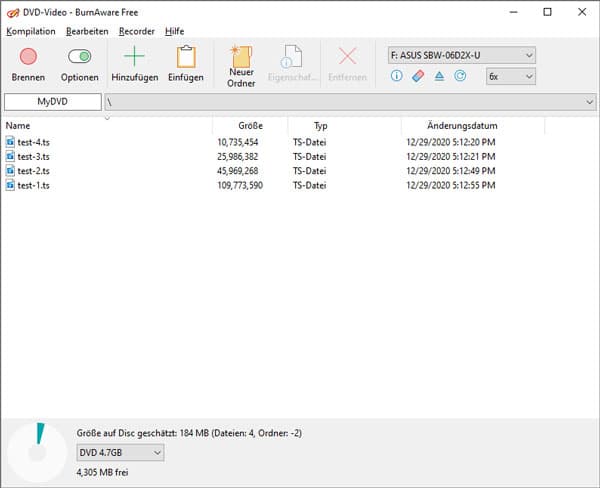Click date 12/29/2020 5:12:55 PM

pyautogui.click(x=451, y=186)
